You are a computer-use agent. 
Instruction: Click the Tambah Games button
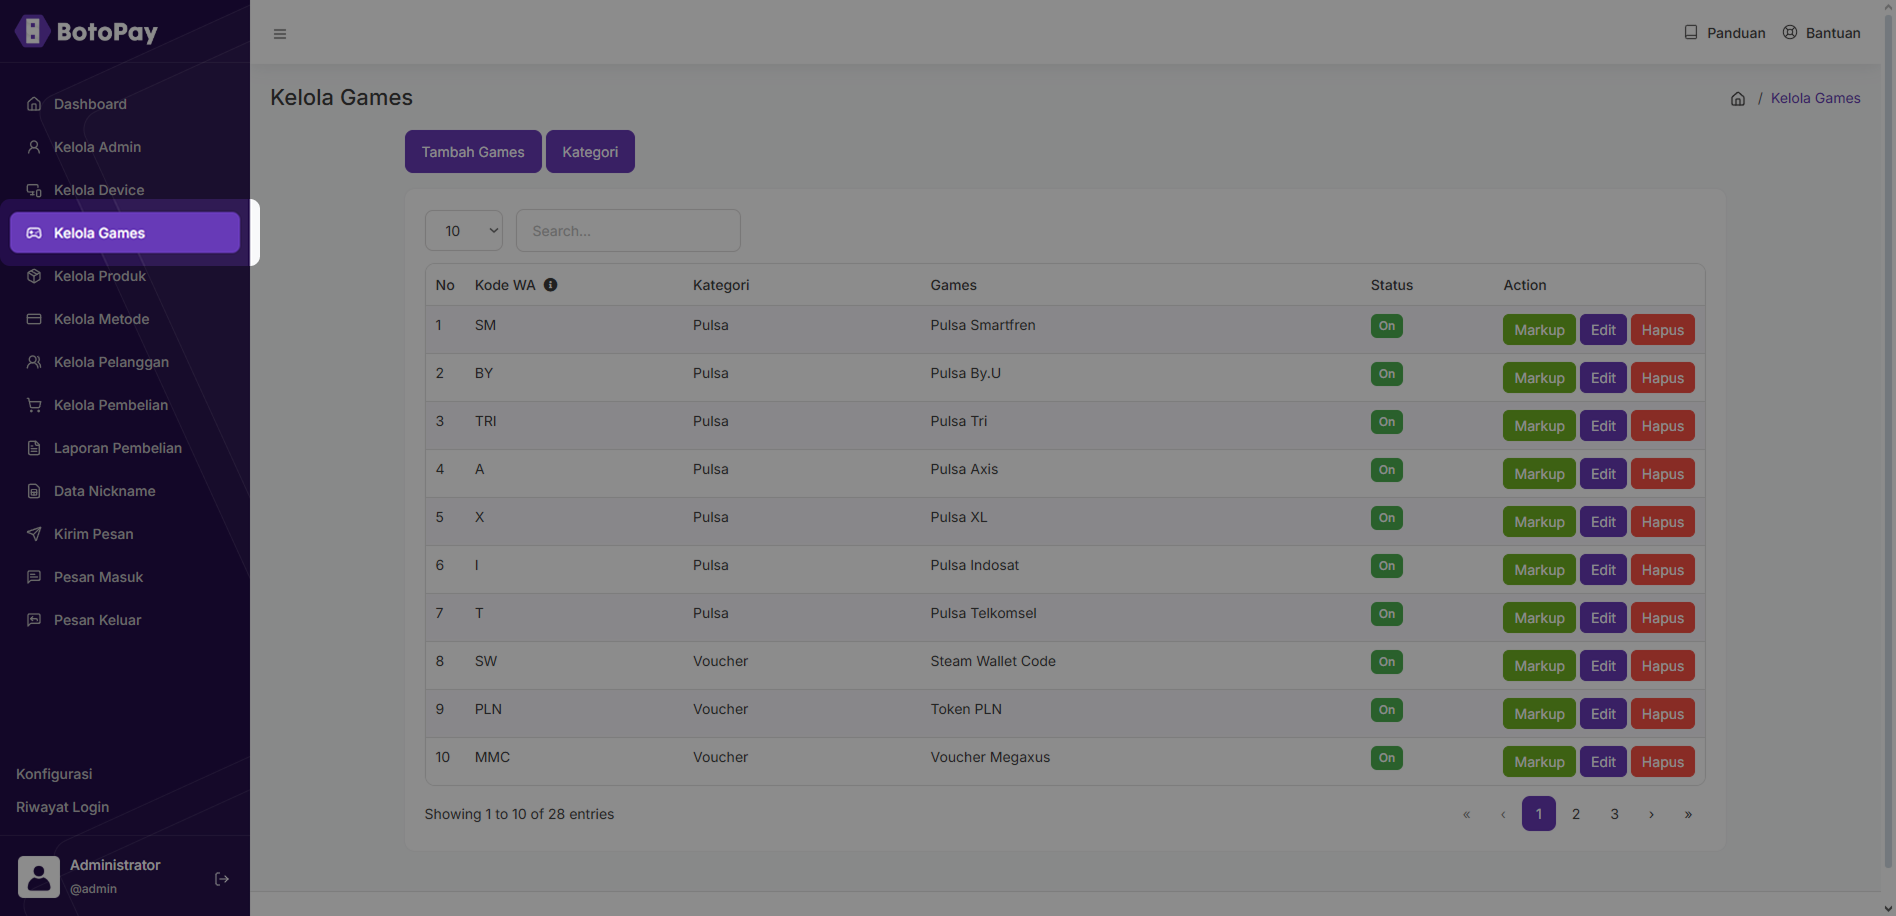coord(473,152)
